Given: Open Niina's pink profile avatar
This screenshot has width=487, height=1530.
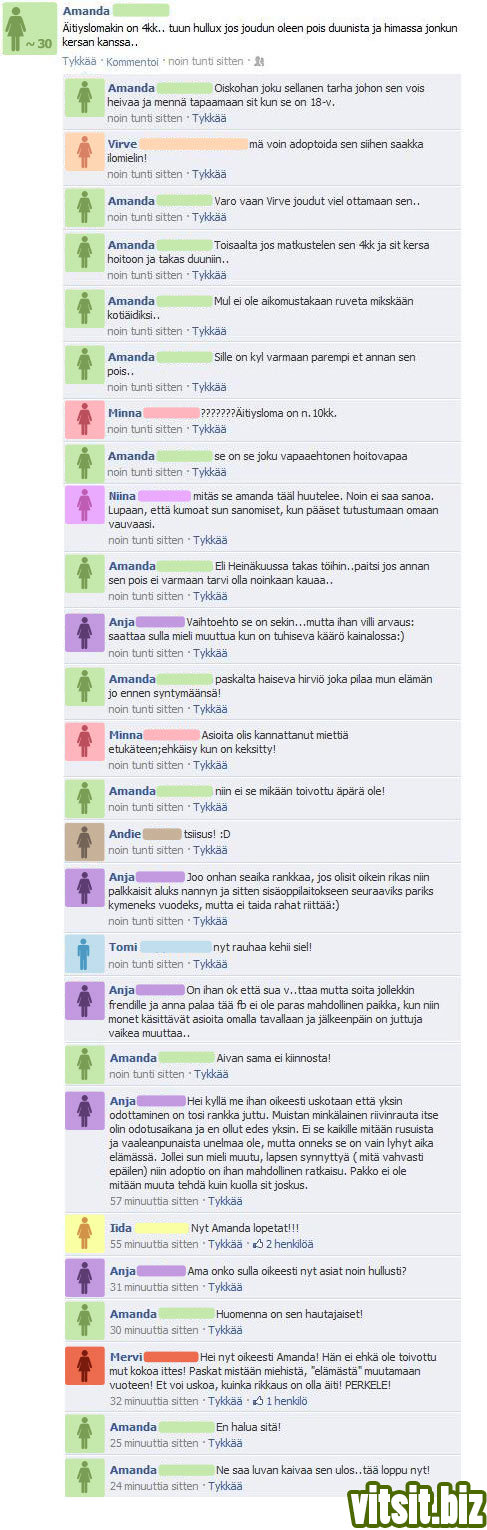Looking at the screenshot, I should (x=84, y=505).
